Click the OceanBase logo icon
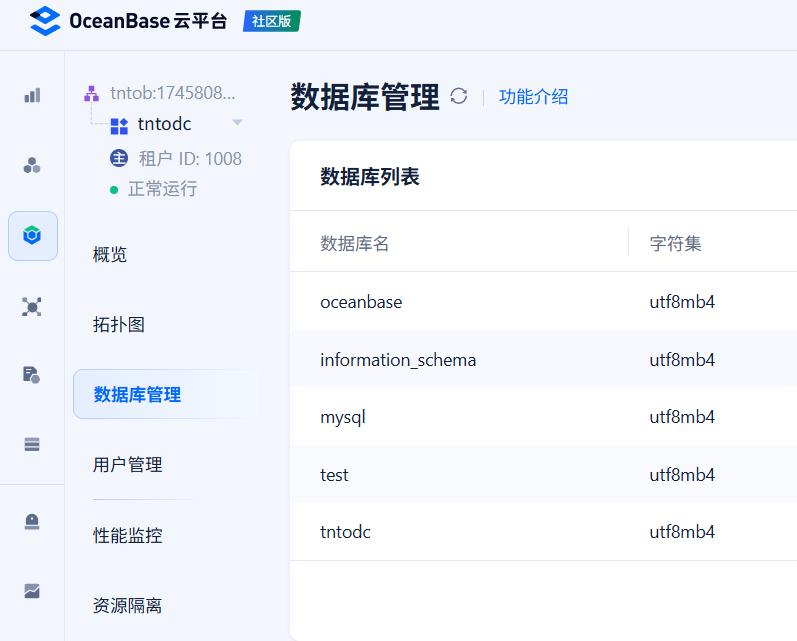This screenshot has width=797, height=641. pyautogui.click(x=45, y=21)
